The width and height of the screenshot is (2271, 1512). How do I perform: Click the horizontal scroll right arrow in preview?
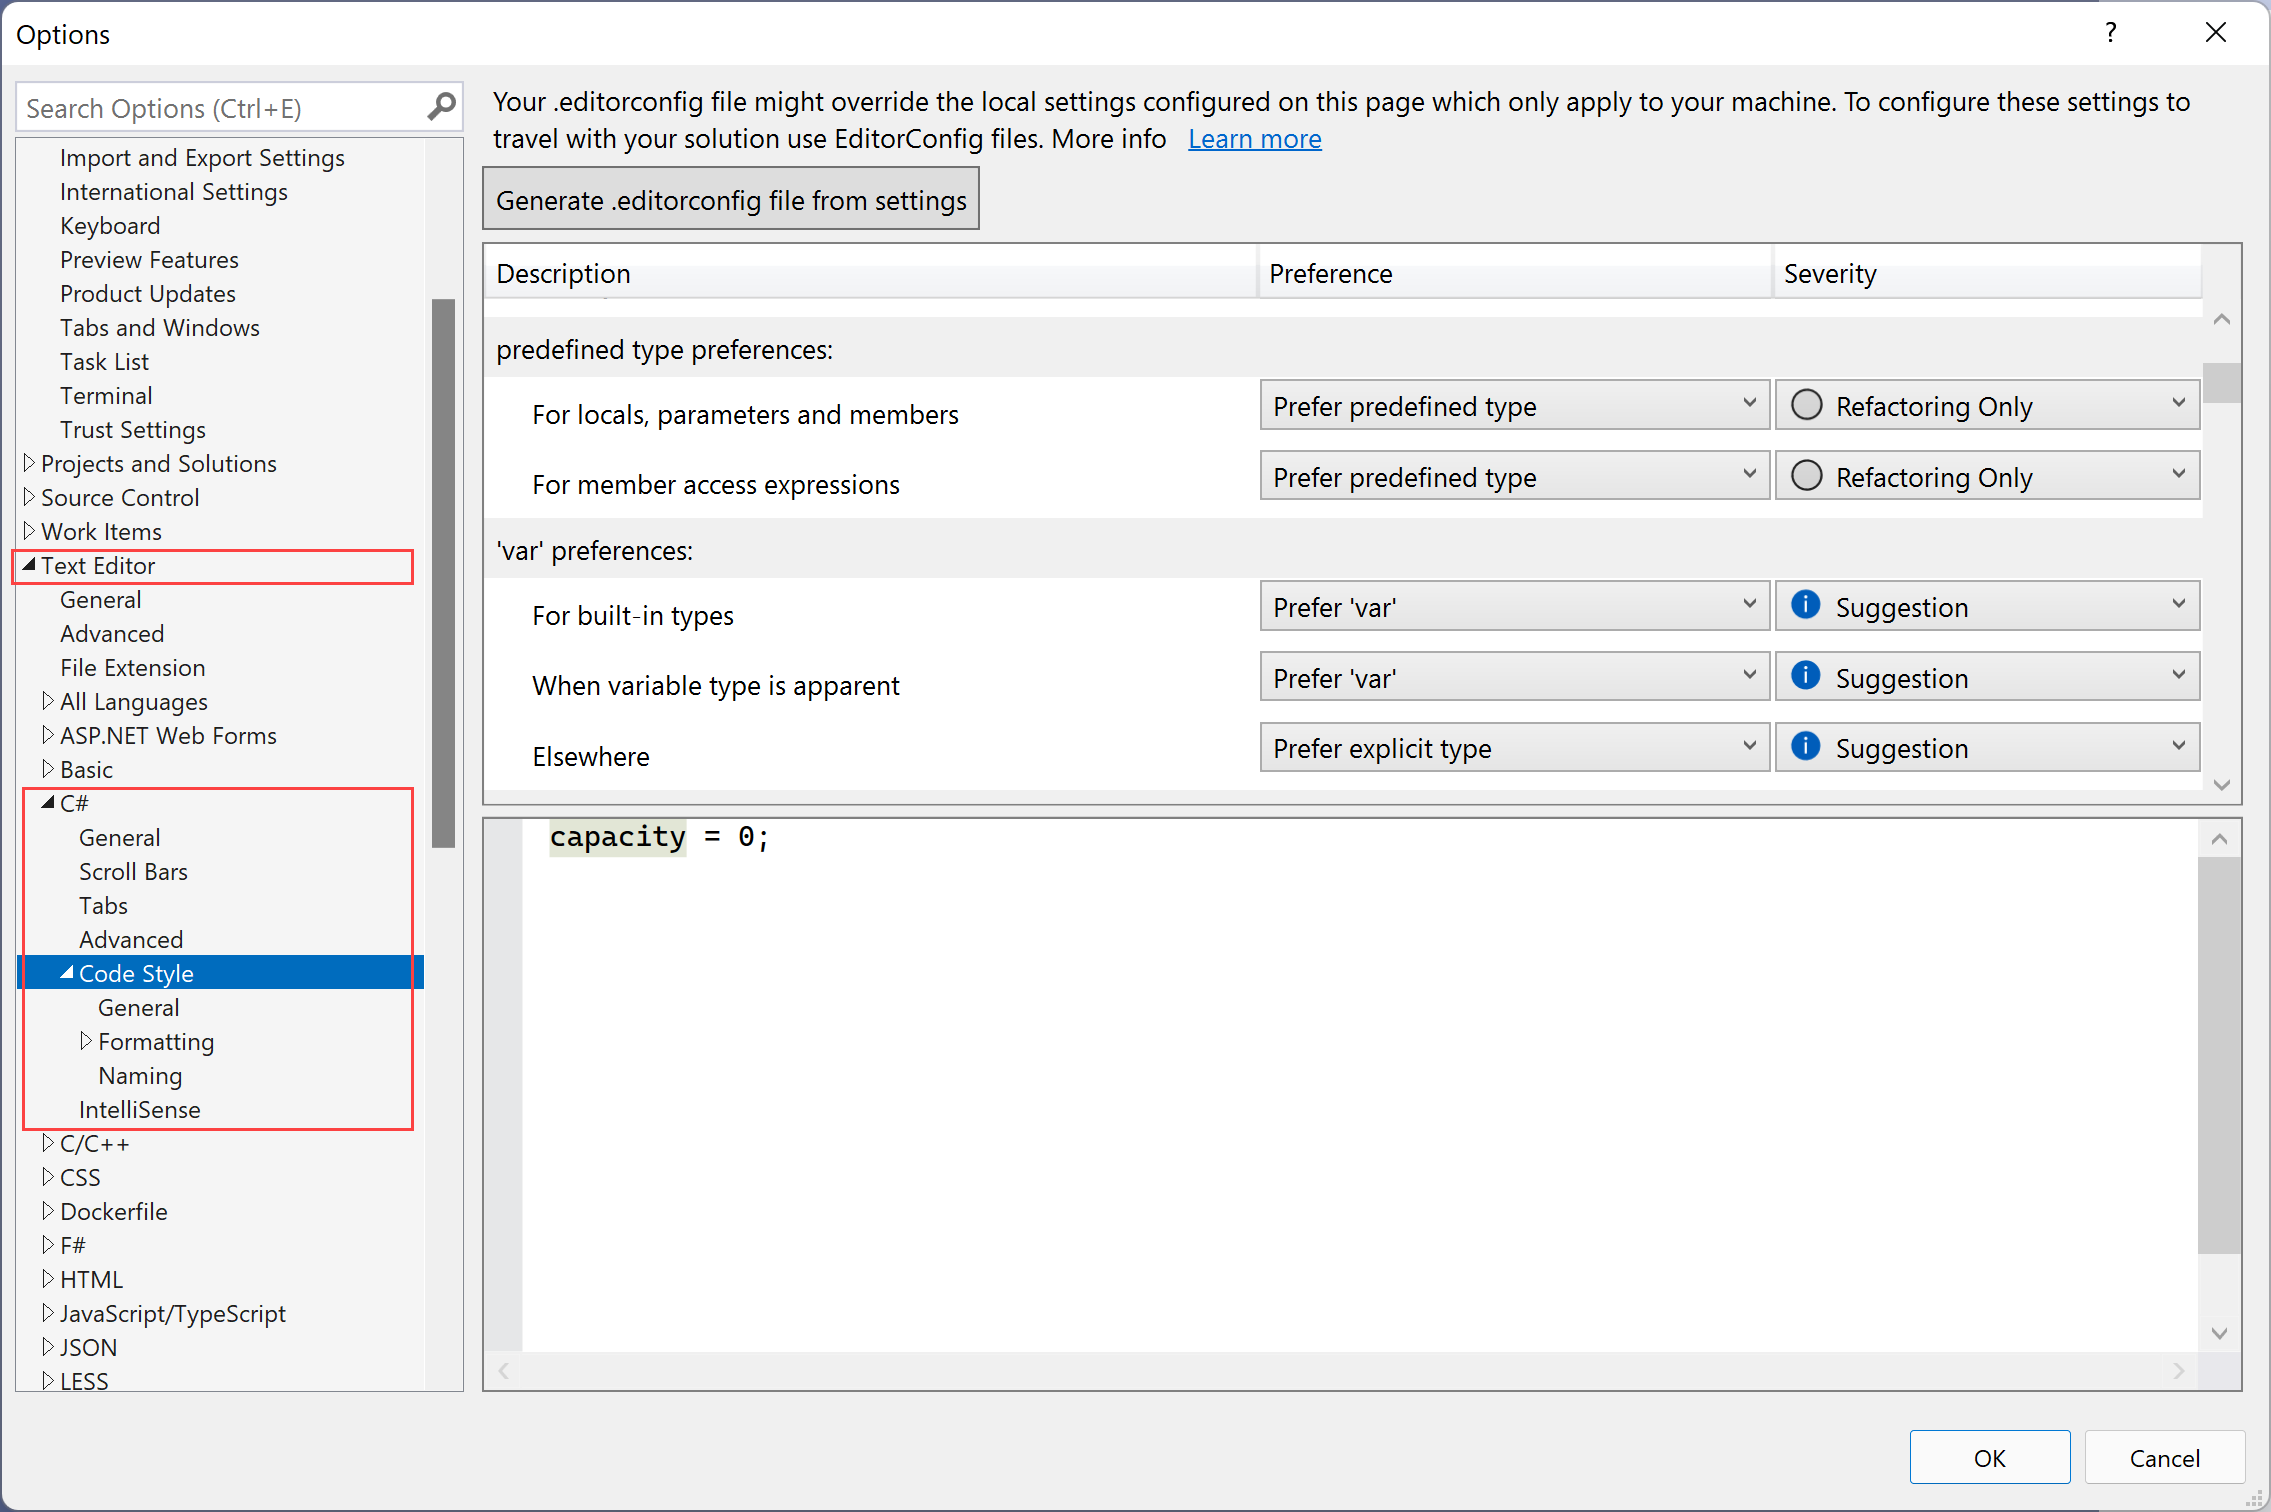(2178, 1371)
